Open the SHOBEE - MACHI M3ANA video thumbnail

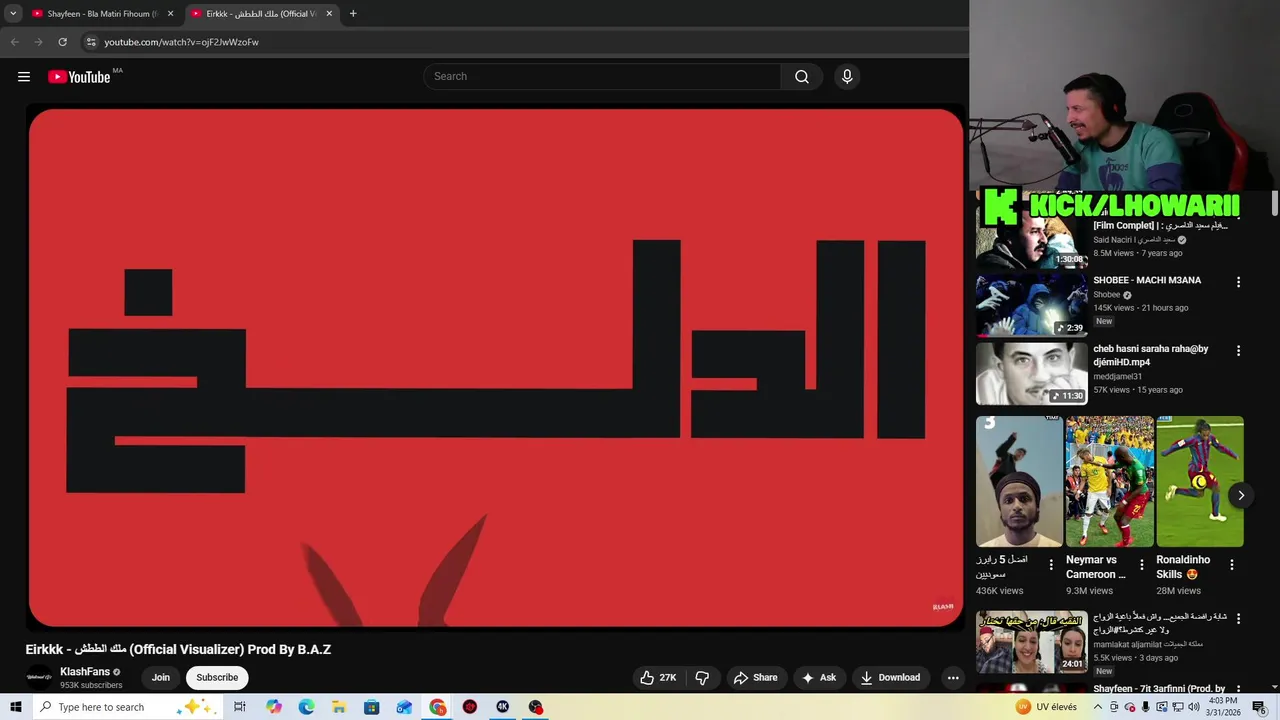click(1031, 305)
